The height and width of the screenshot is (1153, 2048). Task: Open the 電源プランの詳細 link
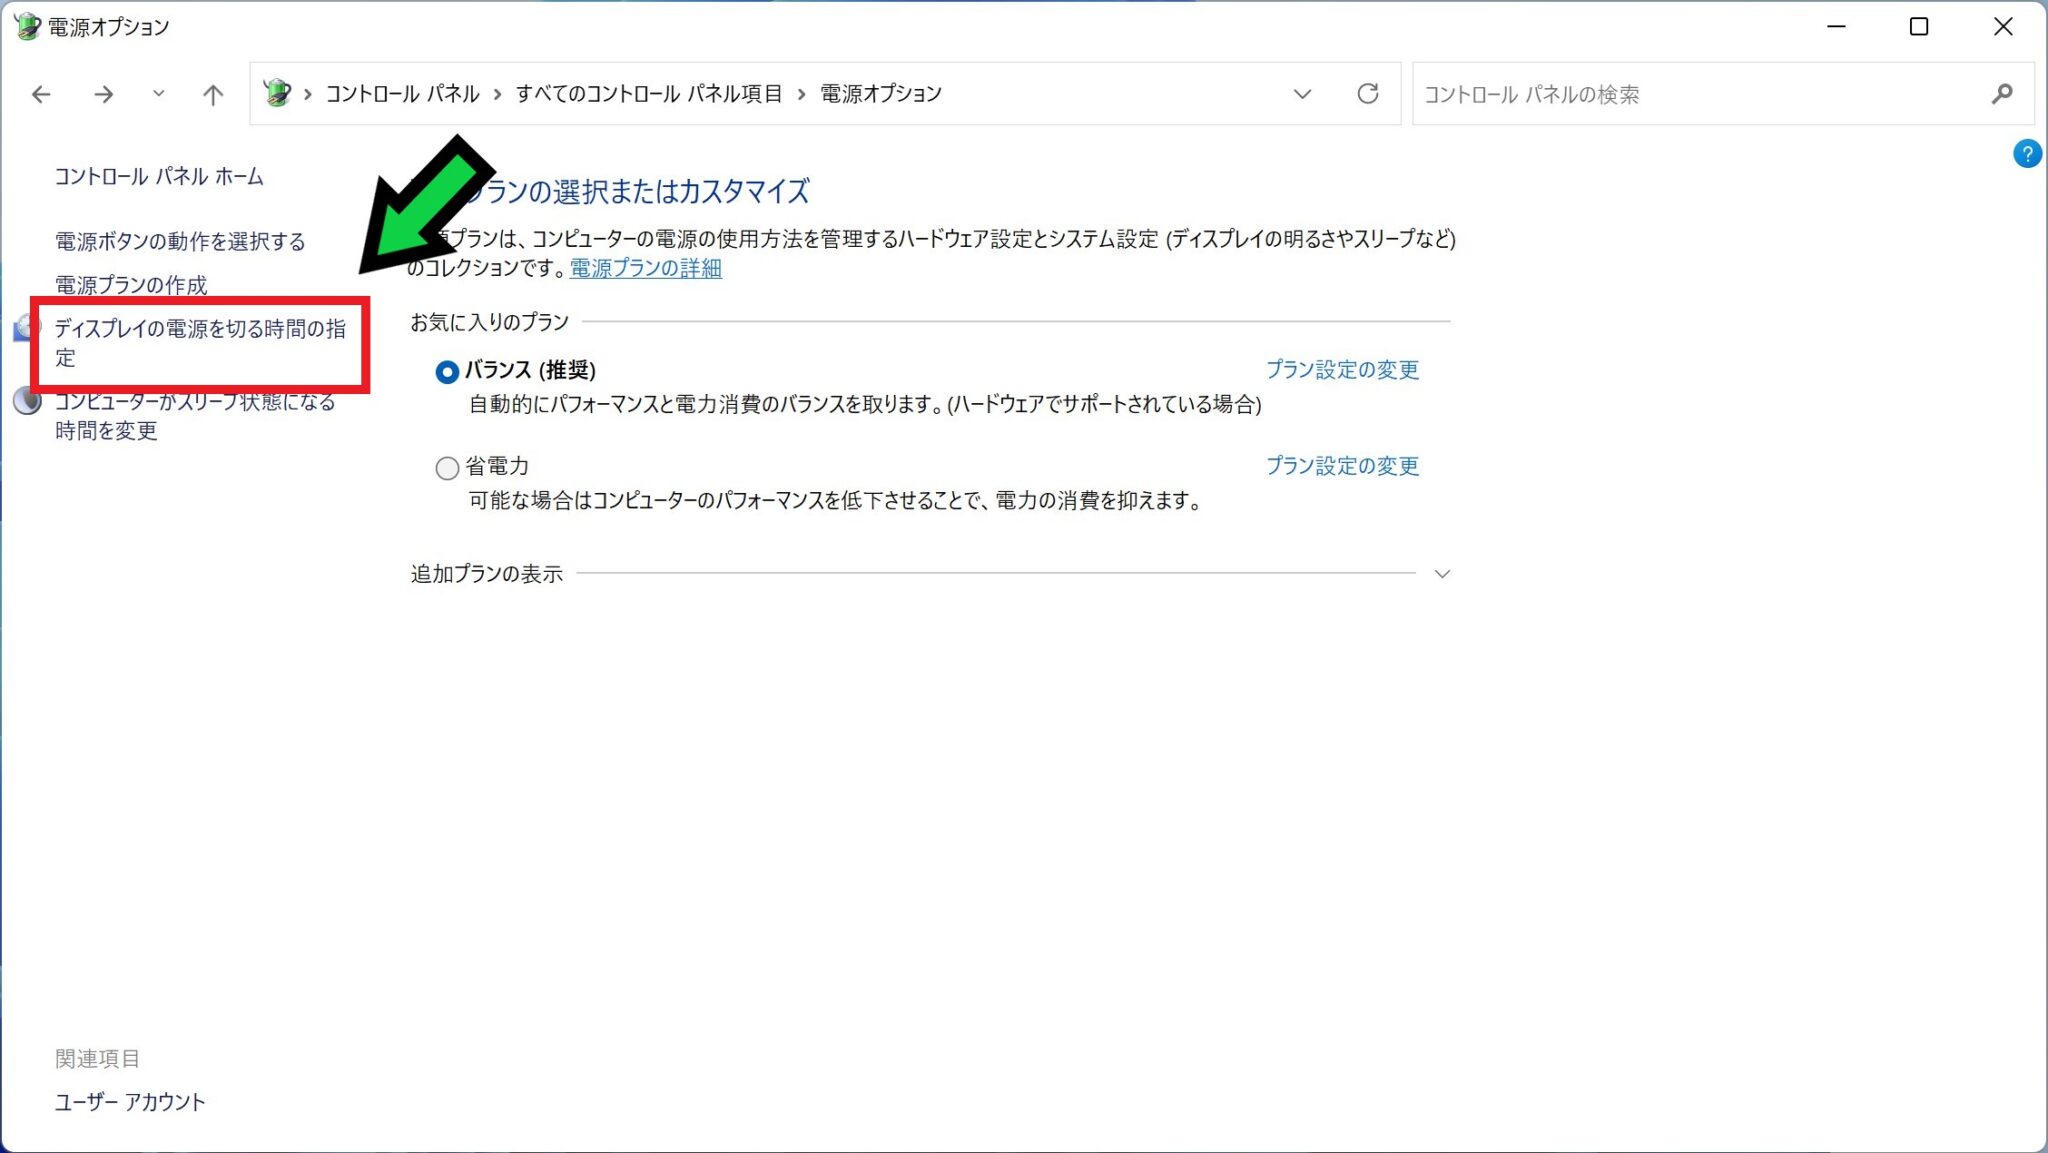click(x=645, y=268)
